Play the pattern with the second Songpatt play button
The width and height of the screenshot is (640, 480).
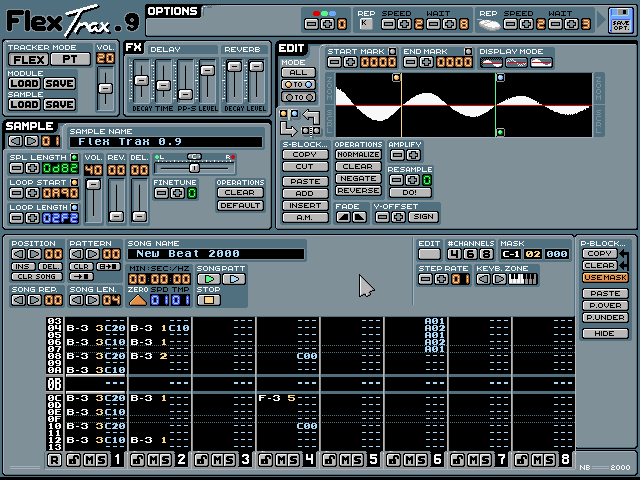[234, 279]
